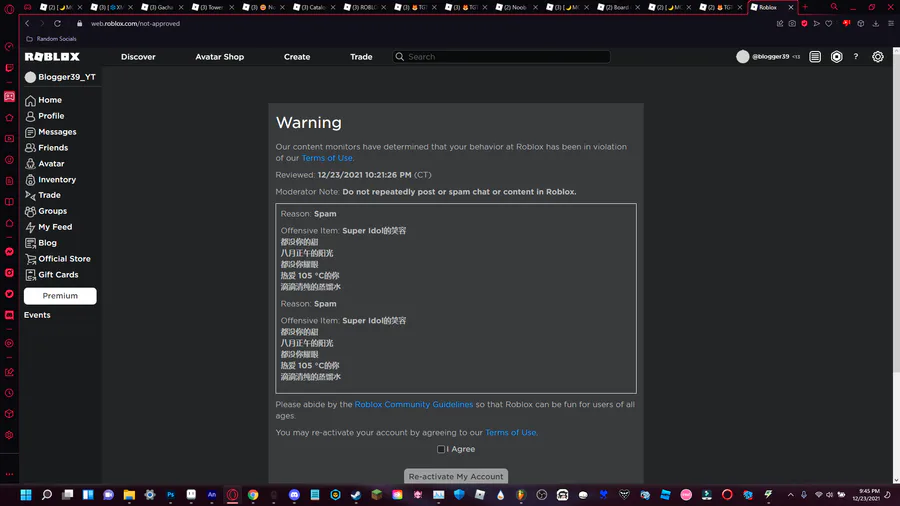The width and height of the screenshot is (900, 506).
Task: Open Create in the top nav
Action: (x=297, y=57)
